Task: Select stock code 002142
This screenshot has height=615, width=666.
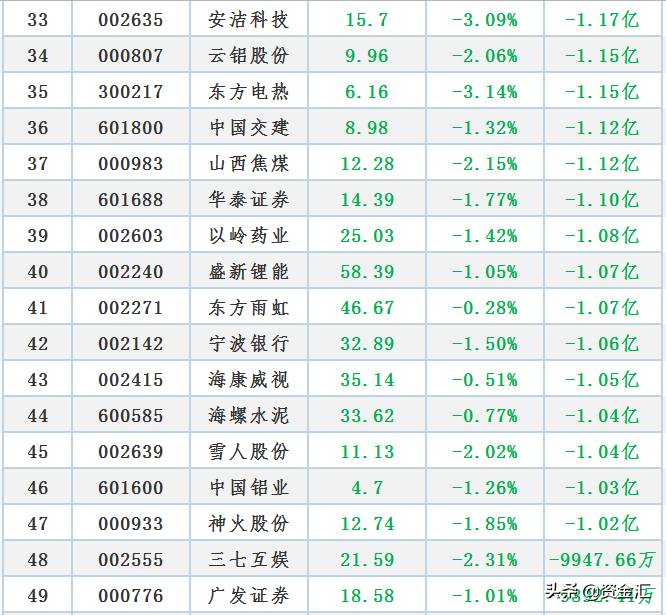Action: (131, 344)
